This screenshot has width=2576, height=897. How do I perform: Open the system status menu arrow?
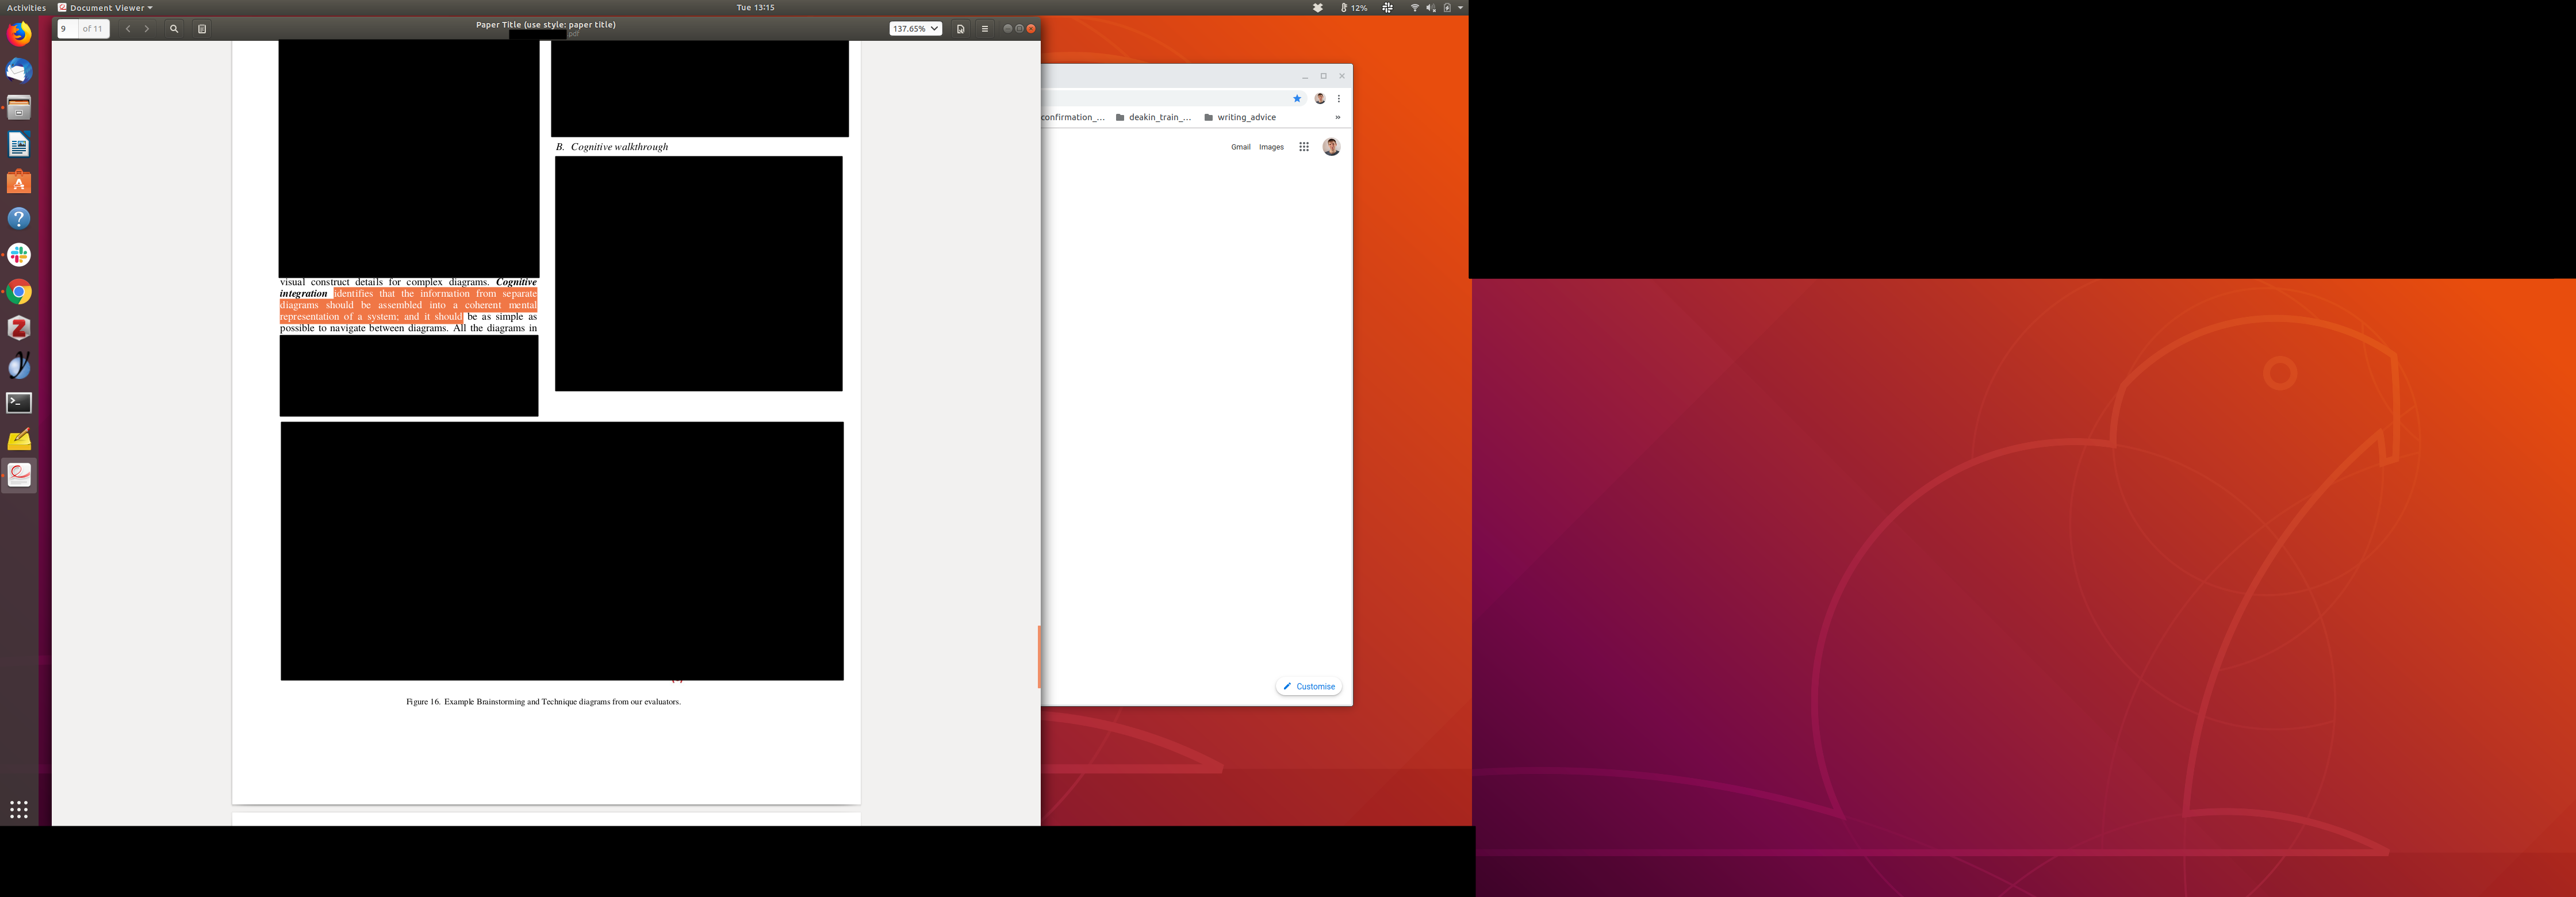[1460, 7]
